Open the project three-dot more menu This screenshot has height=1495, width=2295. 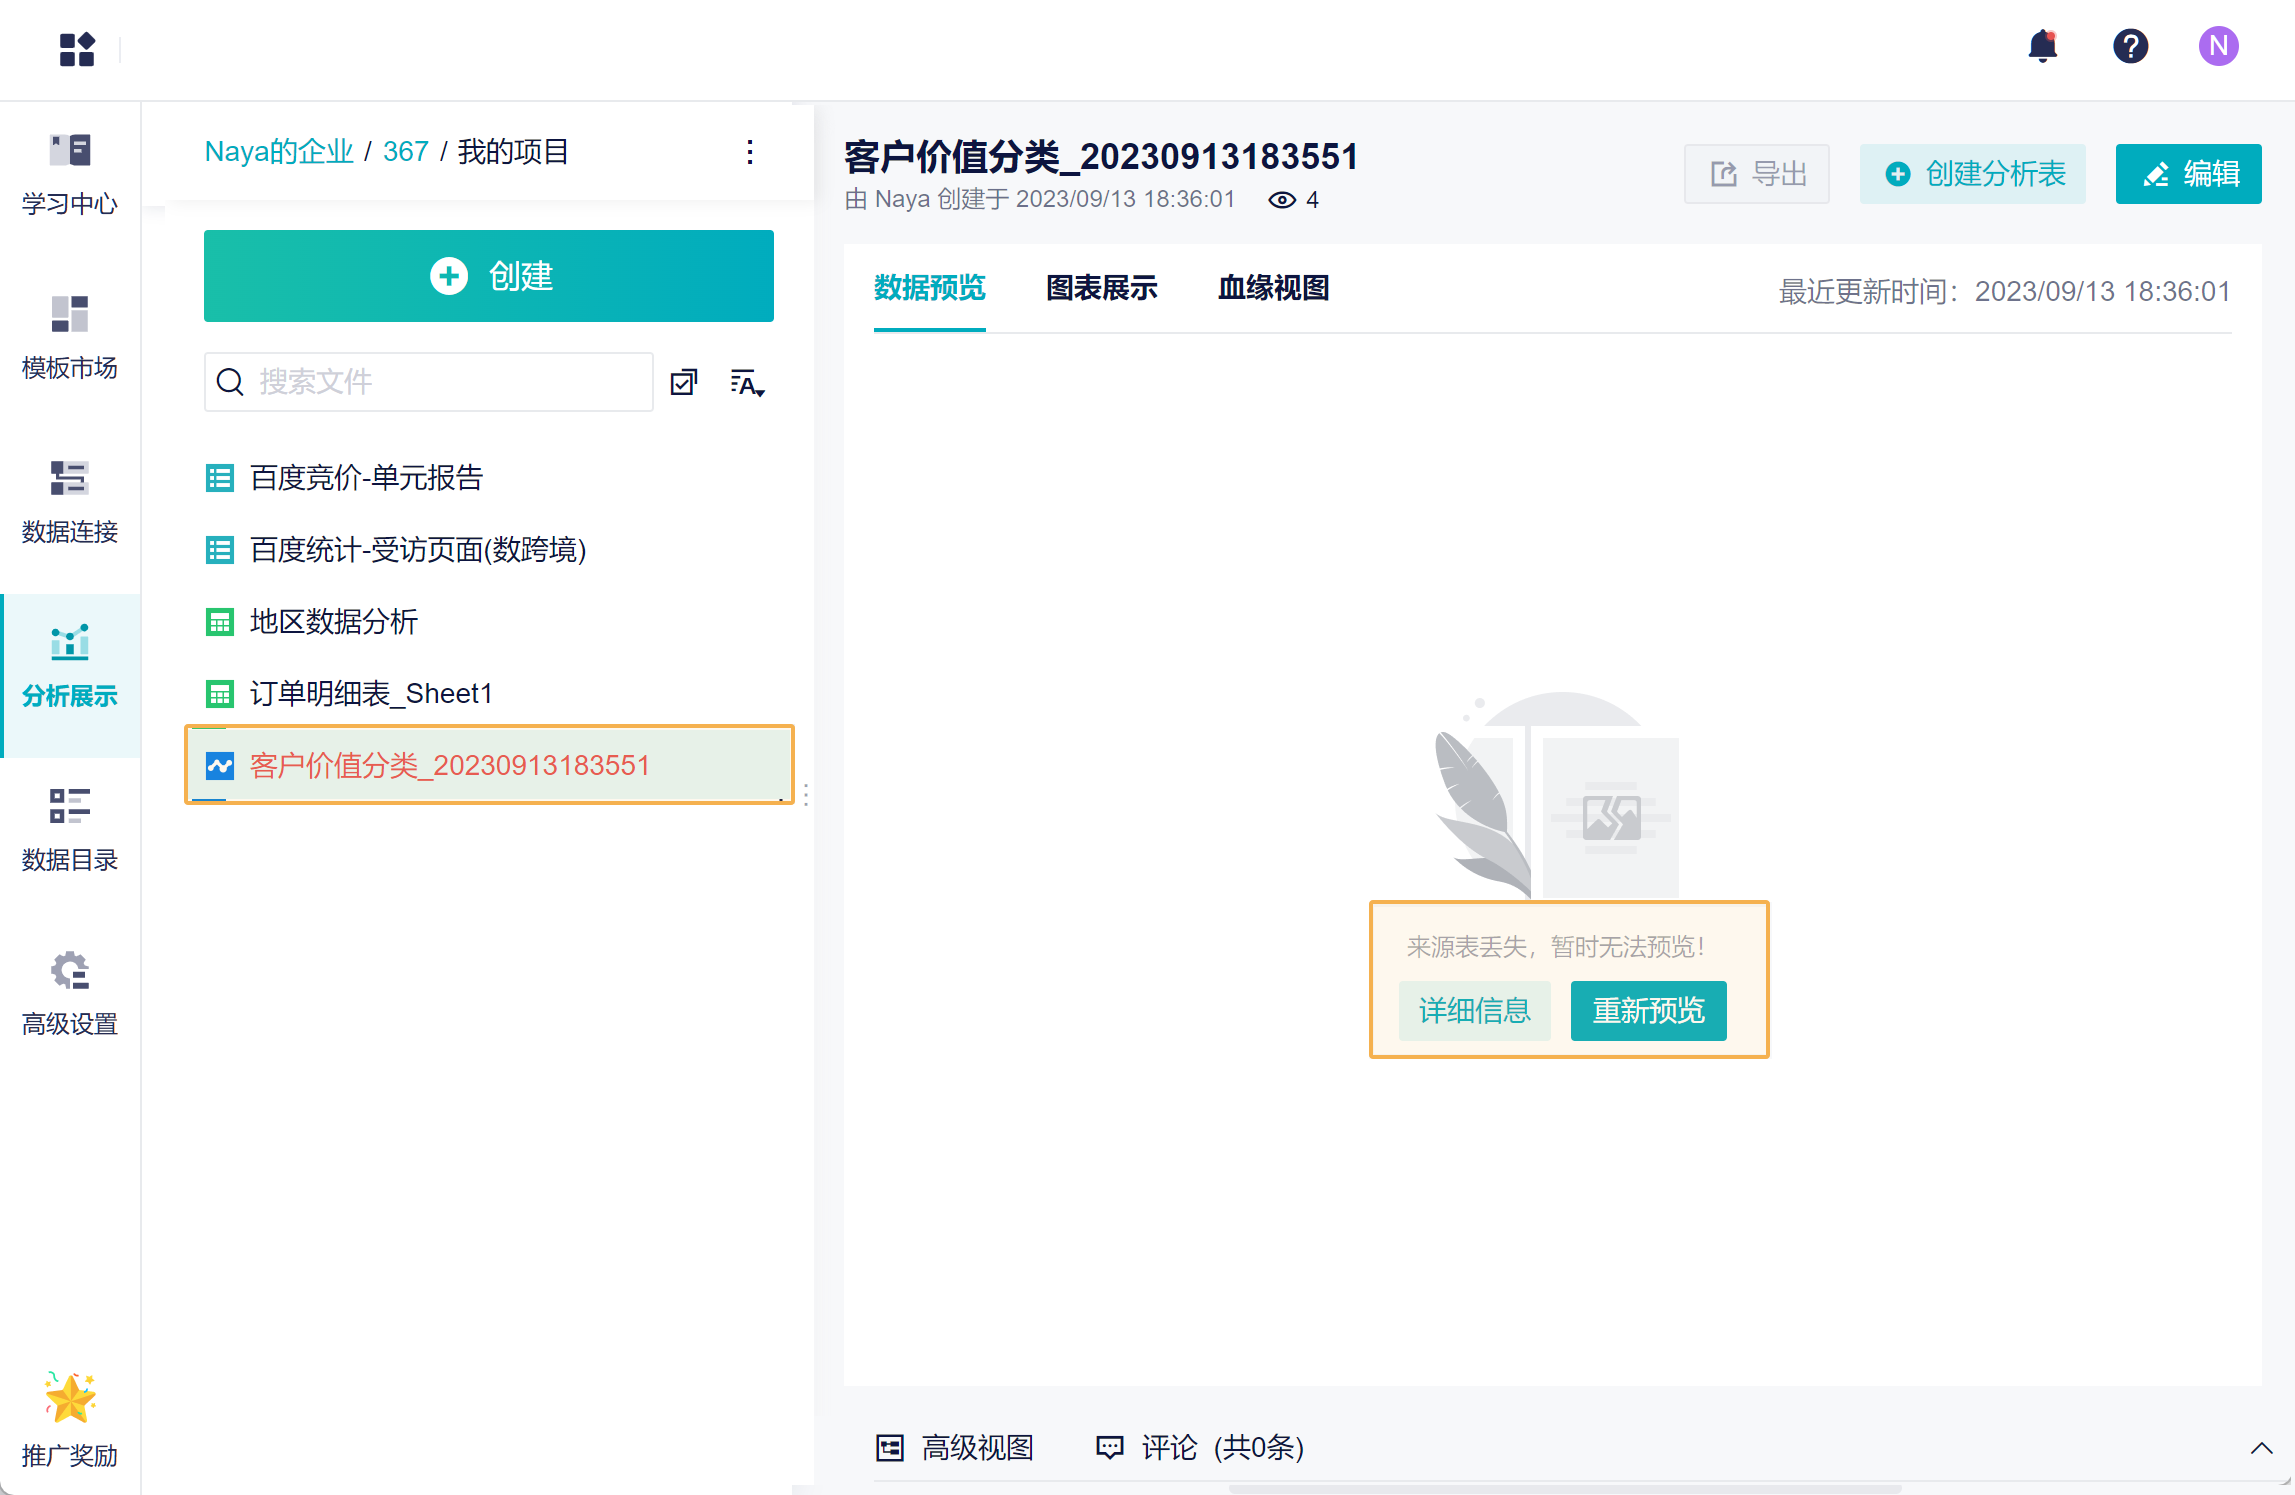pos(750,152)
